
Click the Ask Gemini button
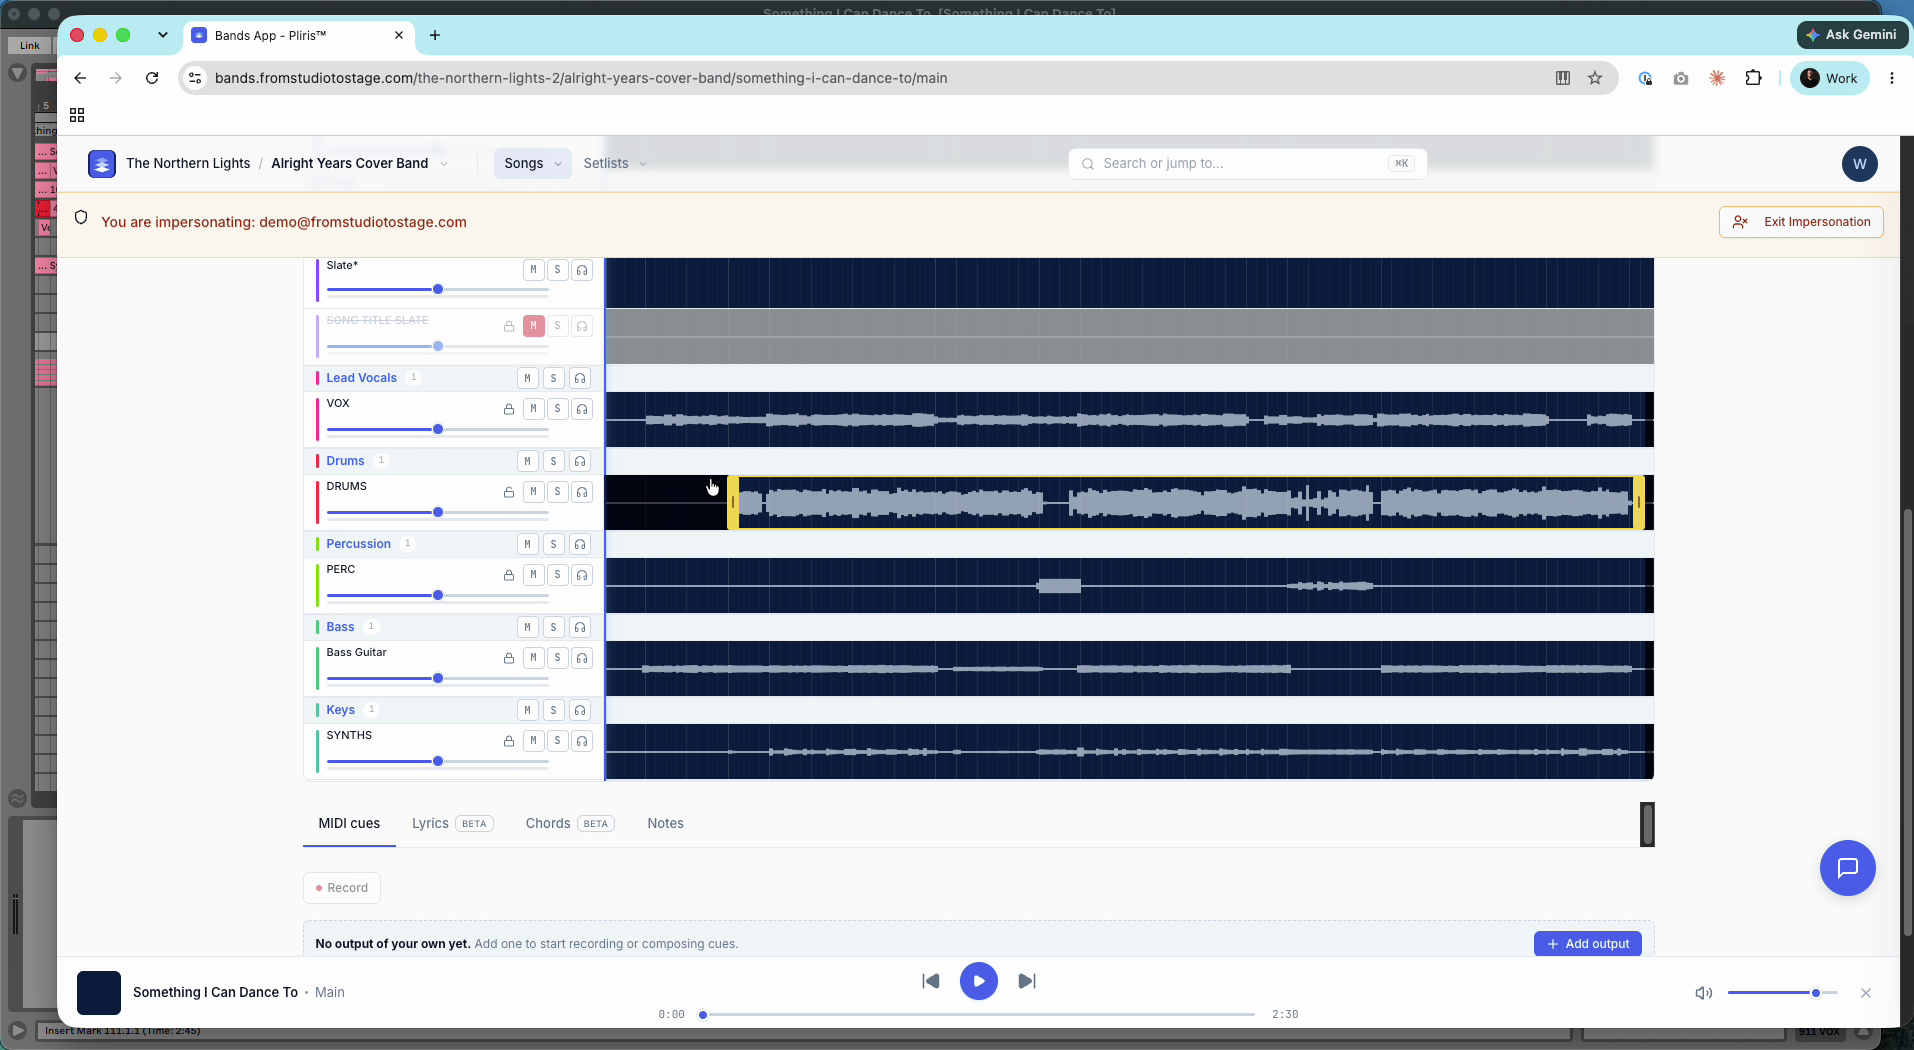click(1852, 34)
